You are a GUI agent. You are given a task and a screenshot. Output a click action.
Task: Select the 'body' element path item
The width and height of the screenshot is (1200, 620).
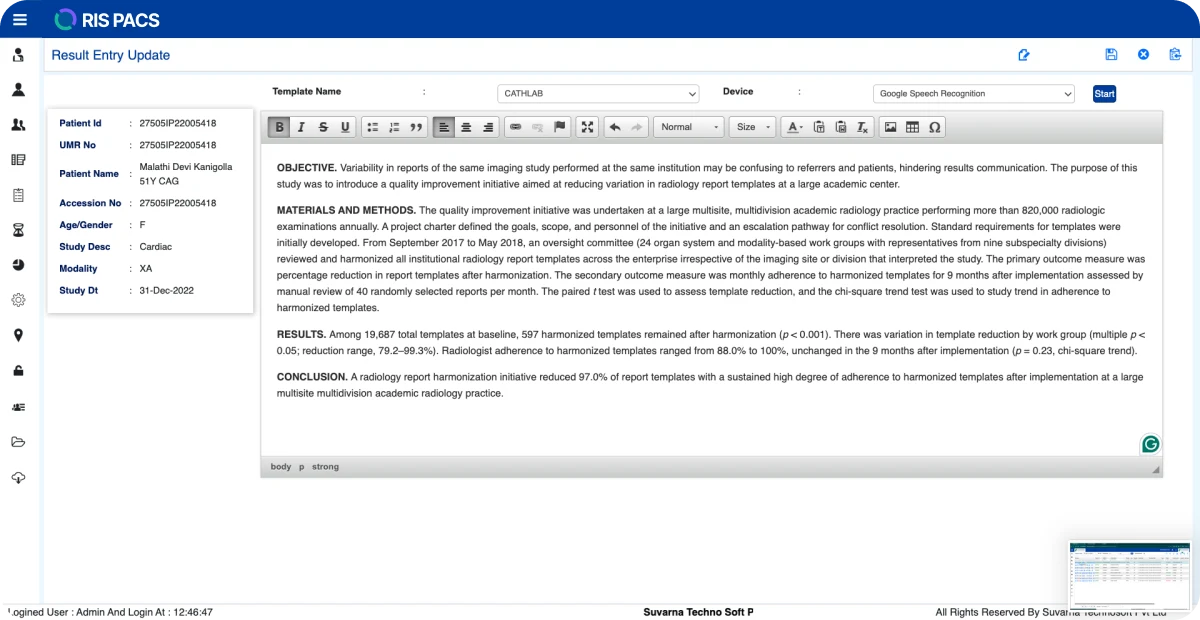[x=281, y=467]
